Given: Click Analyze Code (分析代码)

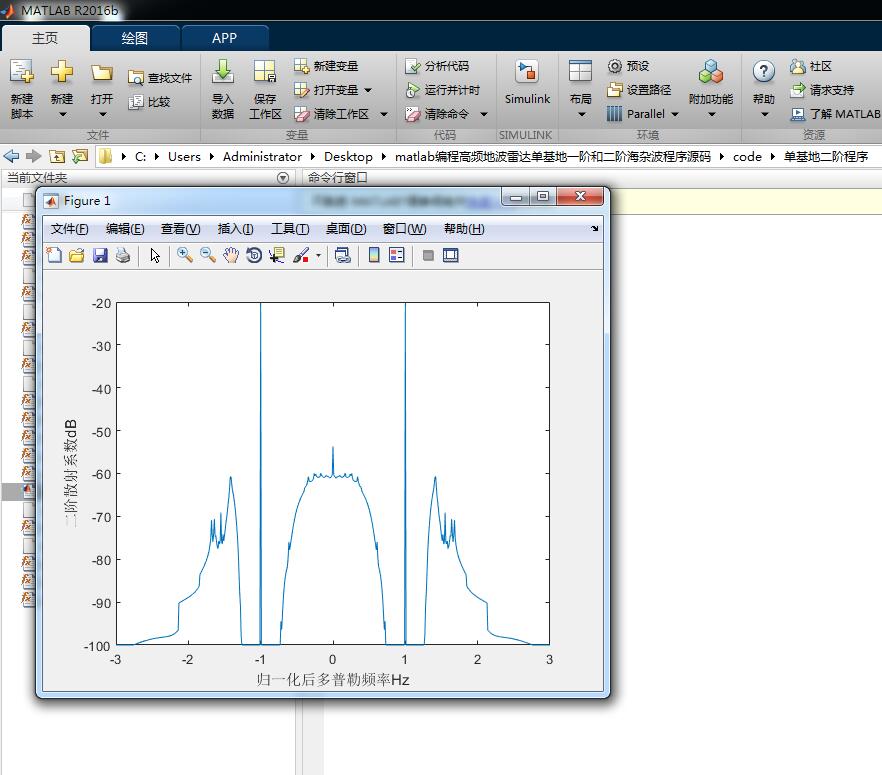Looking at the screenshot, I should (x=436, y=66).
